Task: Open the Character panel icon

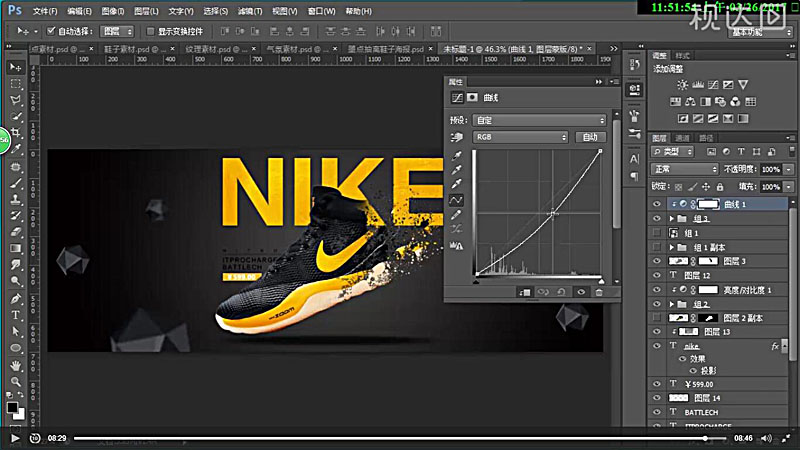Action: point(635,159)
